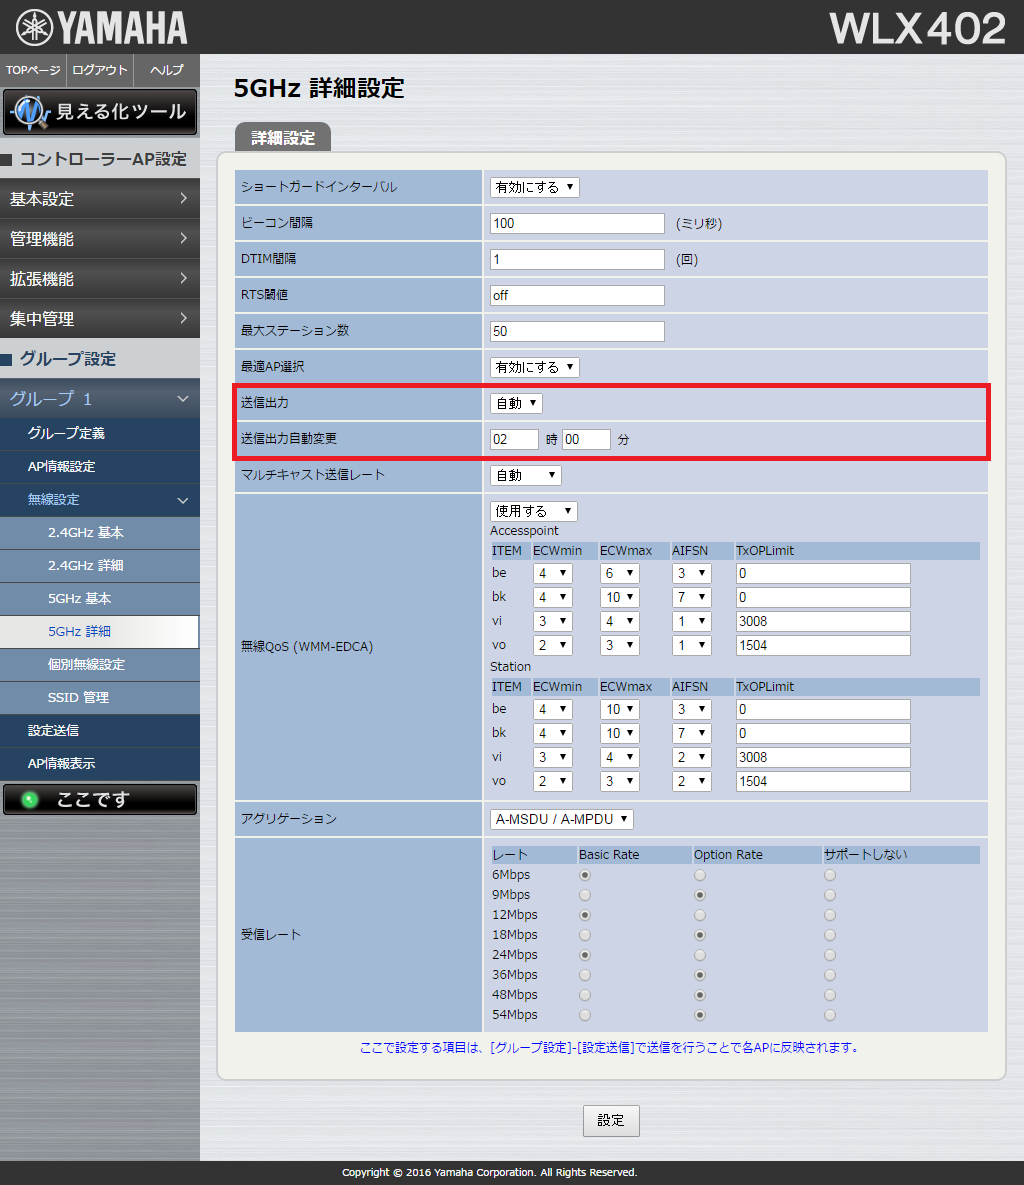
Task: Open the ショートガードインターバル dropdown
Action: (x=534, y=187)
